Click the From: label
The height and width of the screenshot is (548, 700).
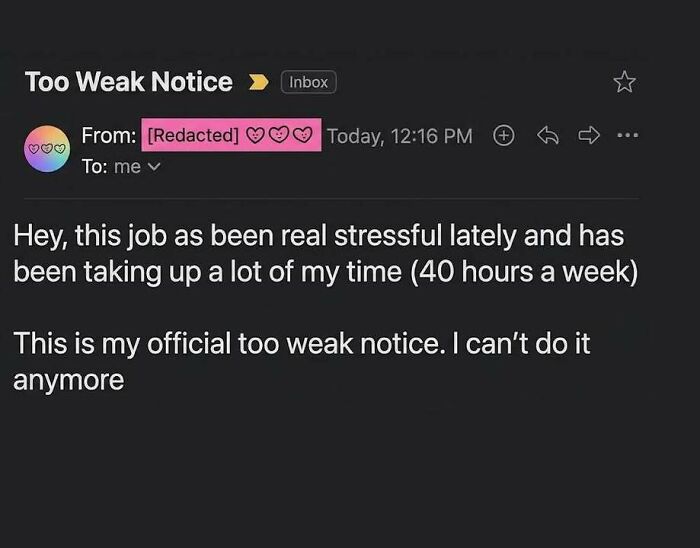[x=108, y=135]
